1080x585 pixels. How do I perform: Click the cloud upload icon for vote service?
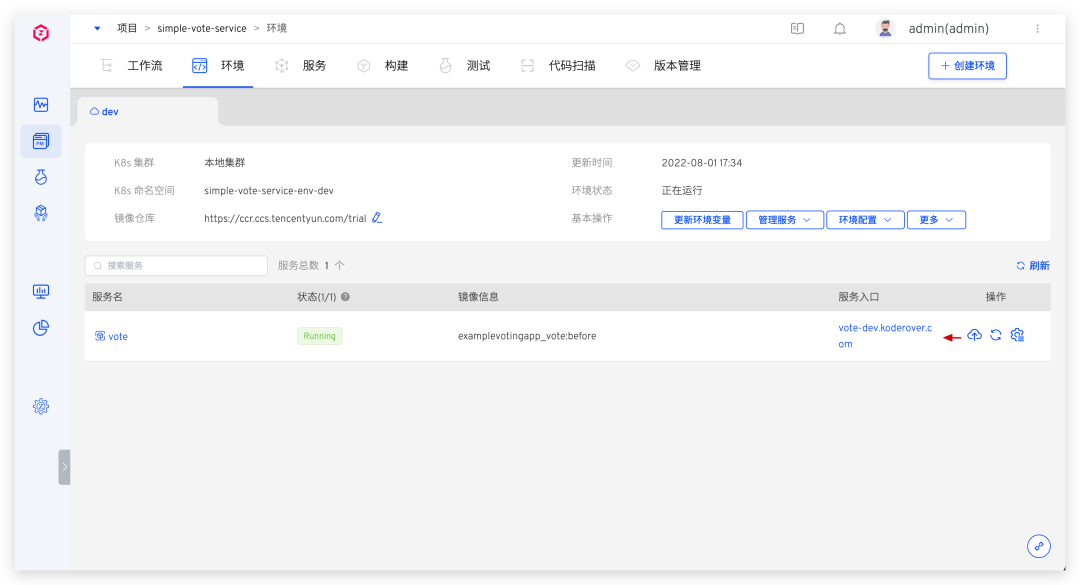(x=974, y=336)
